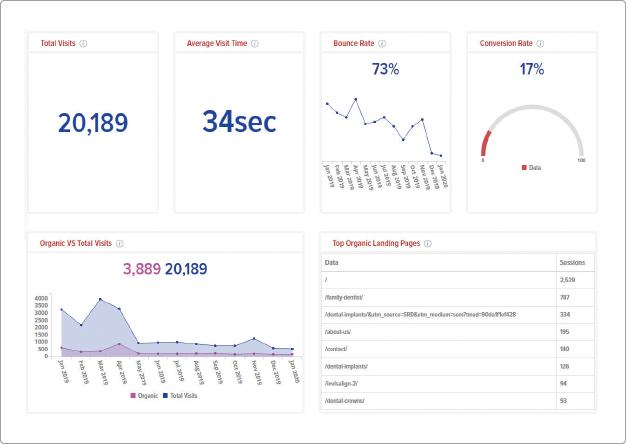Click the sessions value 126

(x=565, y=367)
